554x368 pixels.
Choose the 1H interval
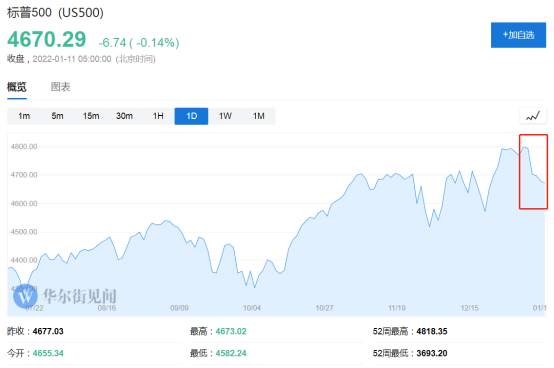pyautogui.click(x=158, y=116)
